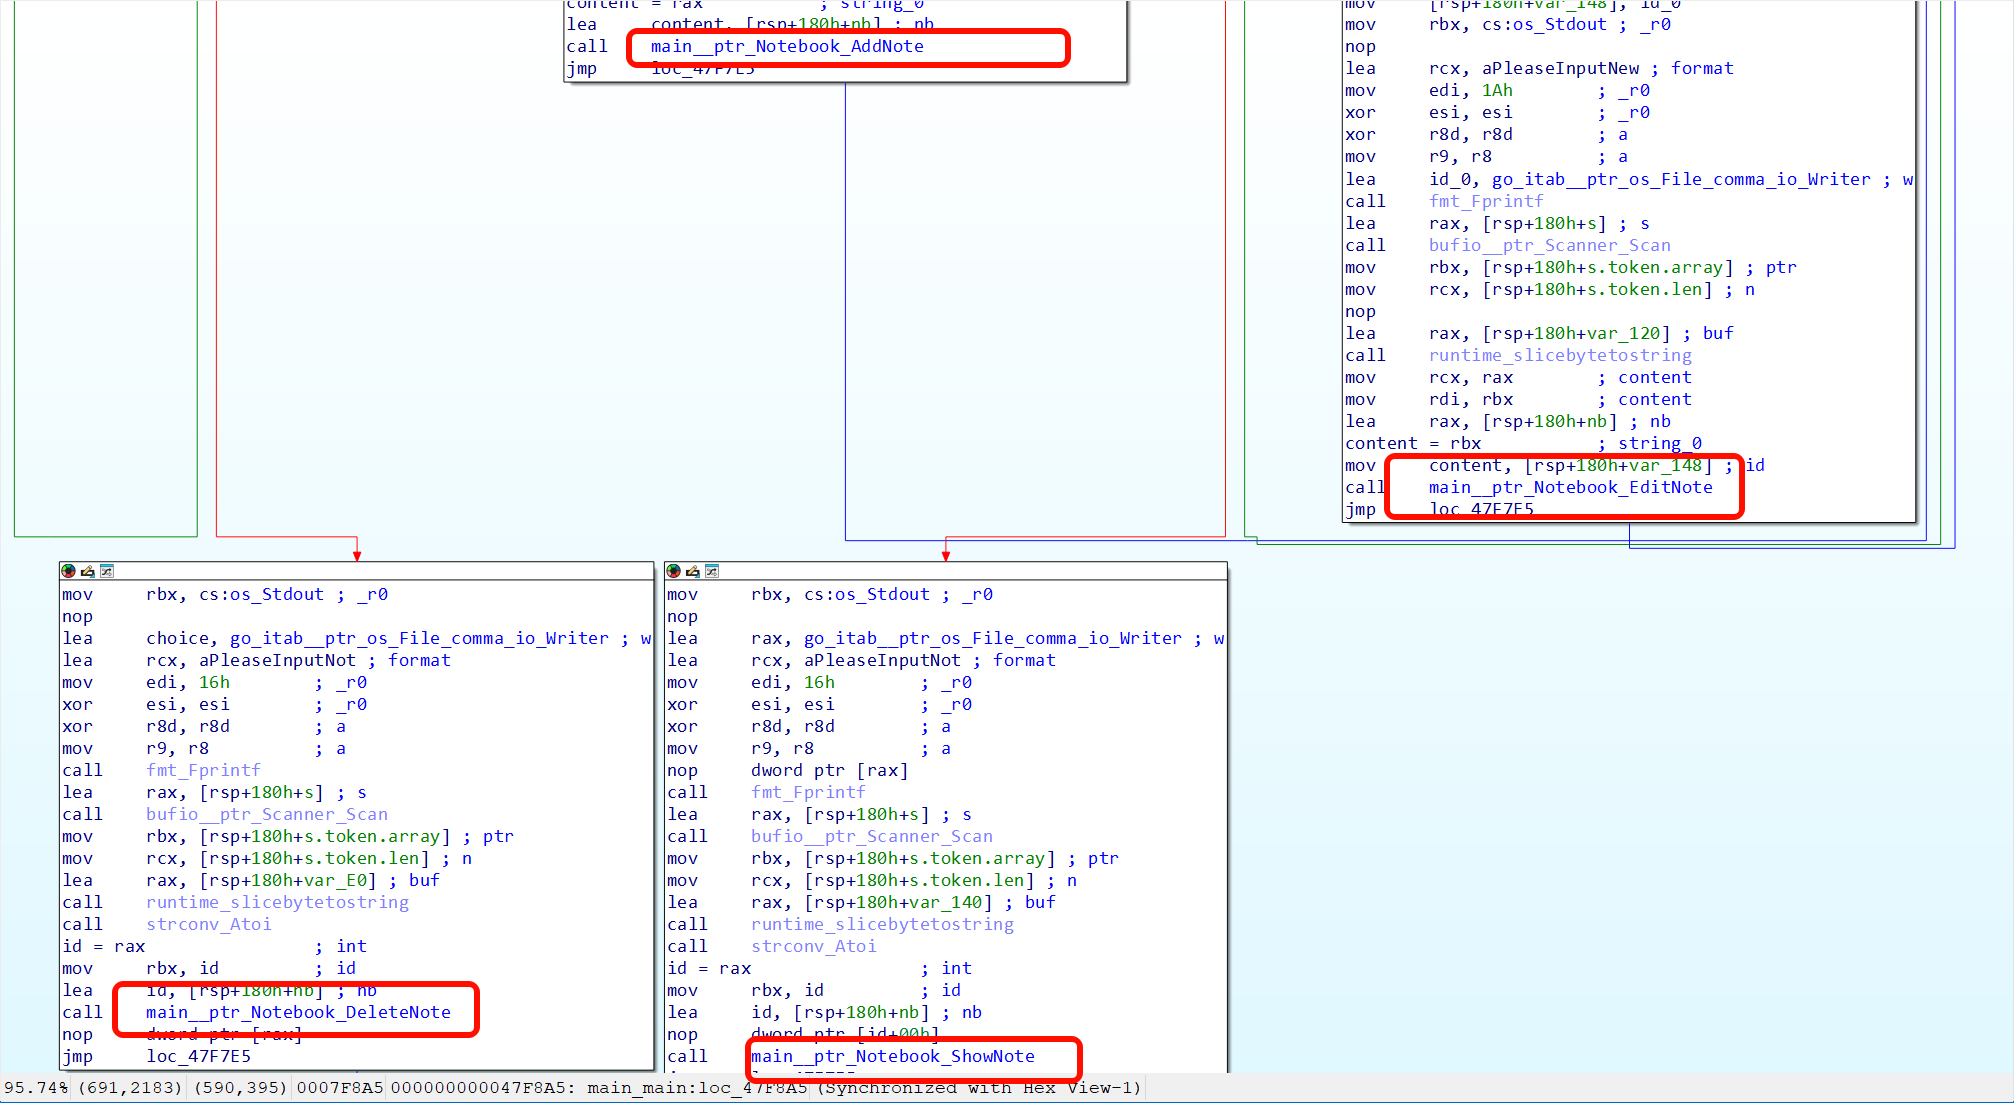Click the pencil edit icon in the ShowNote block
This screenshot has height=1103, width=2014.
(x=692, y=571)
